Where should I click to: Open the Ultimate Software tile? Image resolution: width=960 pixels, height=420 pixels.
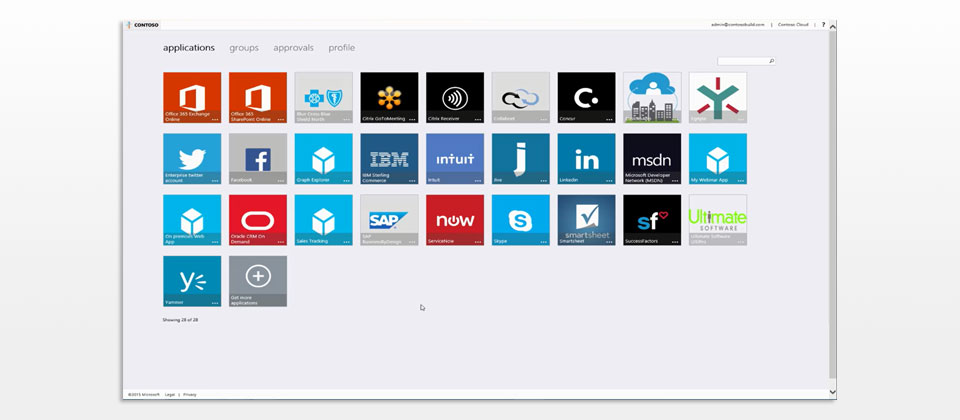coord(718,220)
